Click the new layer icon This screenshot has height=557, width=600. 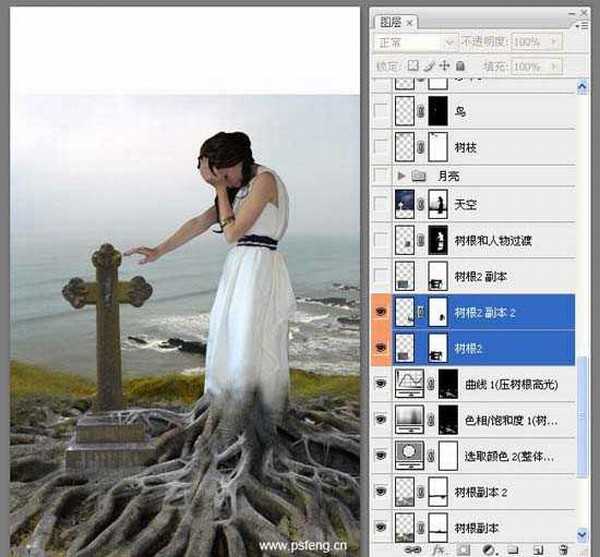click(537, 550)
